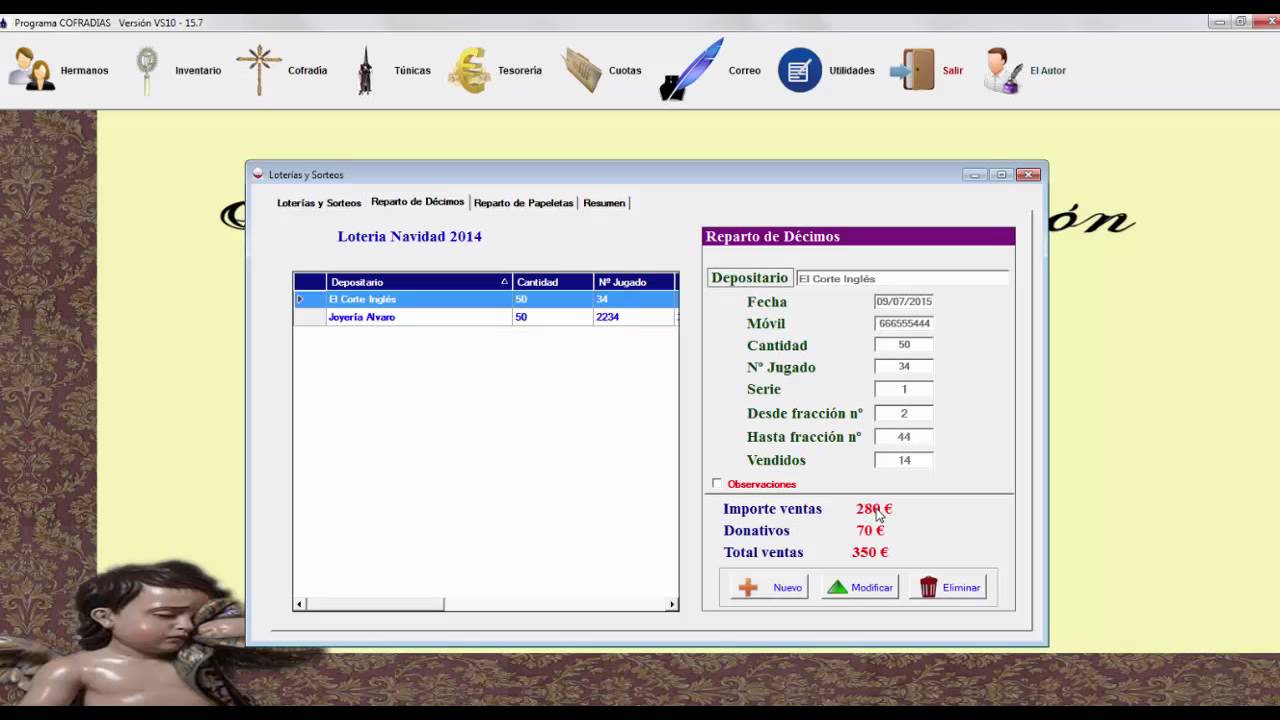
Task: Click the row indicator arrow for El Corte Inglés
Action: point(300,299)
